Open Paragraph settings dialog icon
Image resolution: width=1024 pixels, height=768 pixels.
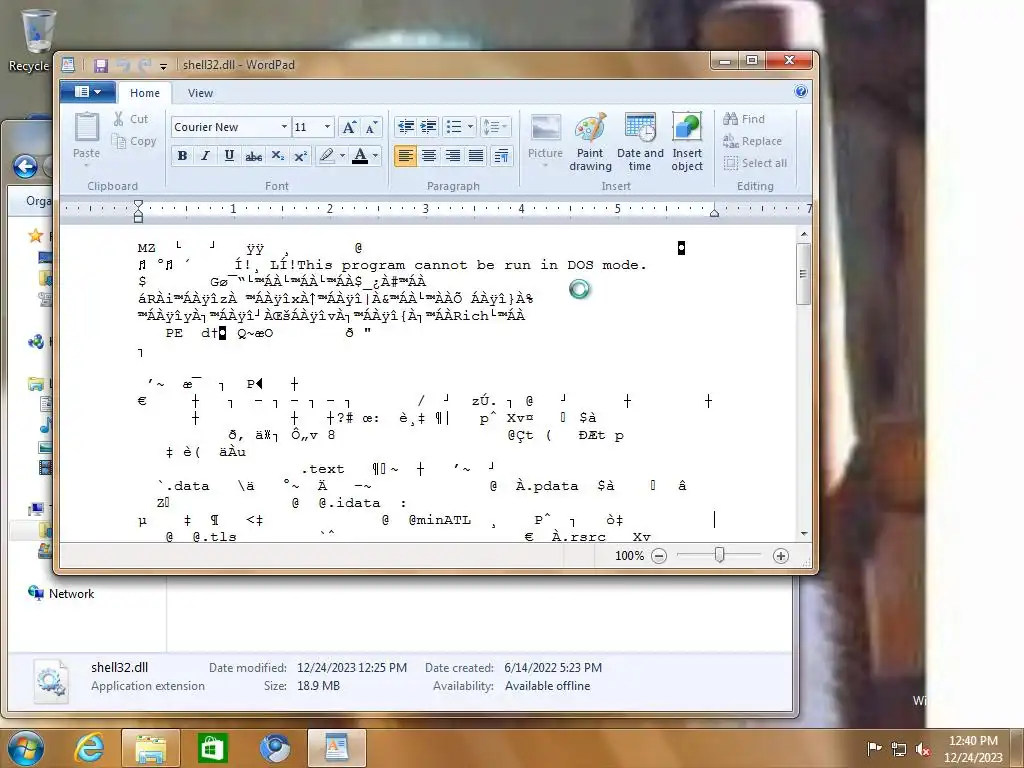[501, 155]
